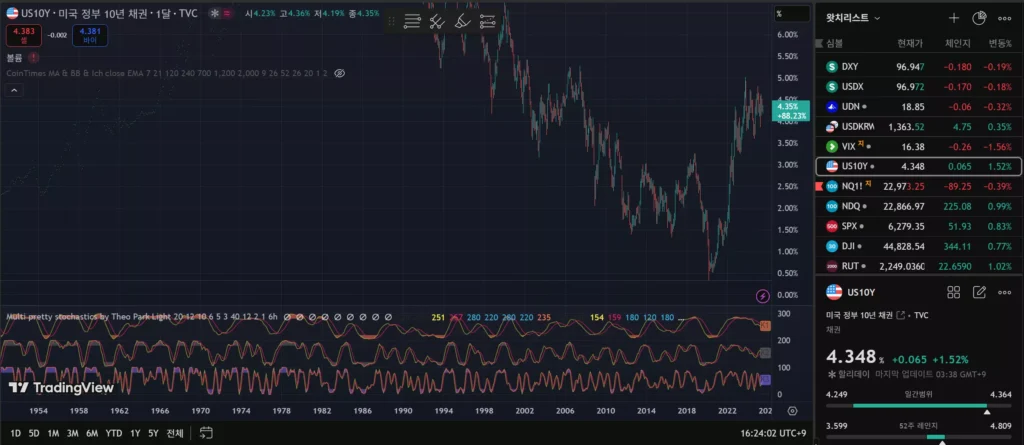Click the DXY symbol logo icon
This screenshot has width=1024, height=445.
(x=832, y=67)
